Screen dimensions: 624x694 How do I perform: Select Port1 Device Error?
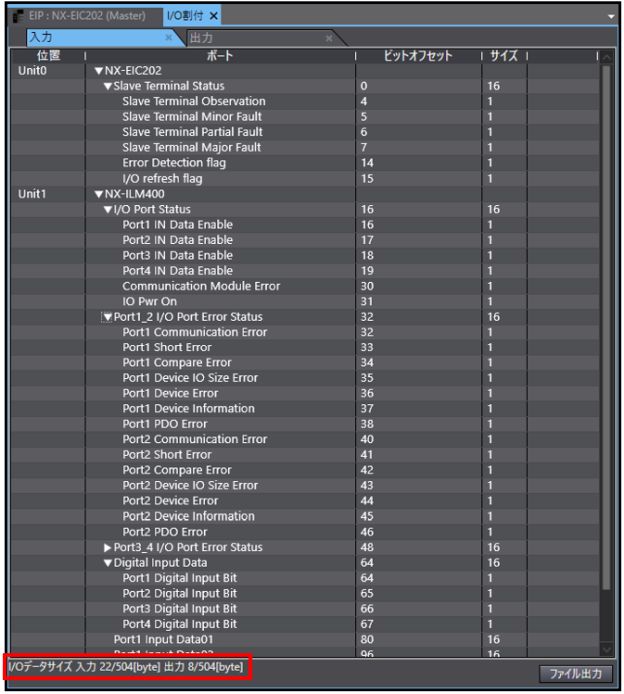pyautogui.click(x=305, y=394)
